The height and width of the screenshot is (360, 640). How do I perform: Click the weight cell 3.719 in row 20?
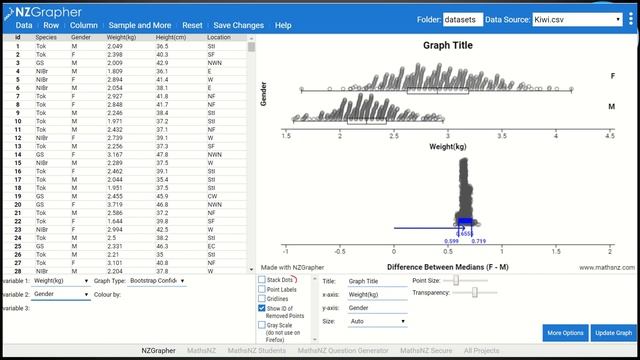(x=115, y=204)
